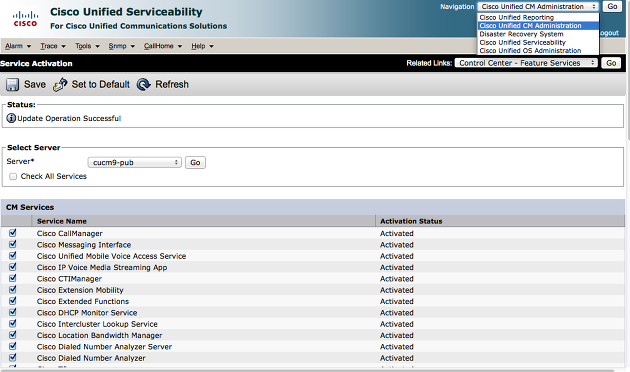Click the Set to Default icon
Screen dimensions: 630x372
click(x=60, y=84)
